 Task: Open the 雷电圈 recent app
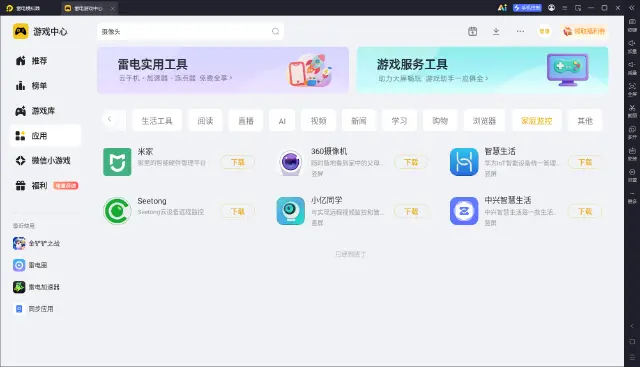pyautogui.click(x=30, y=265)
